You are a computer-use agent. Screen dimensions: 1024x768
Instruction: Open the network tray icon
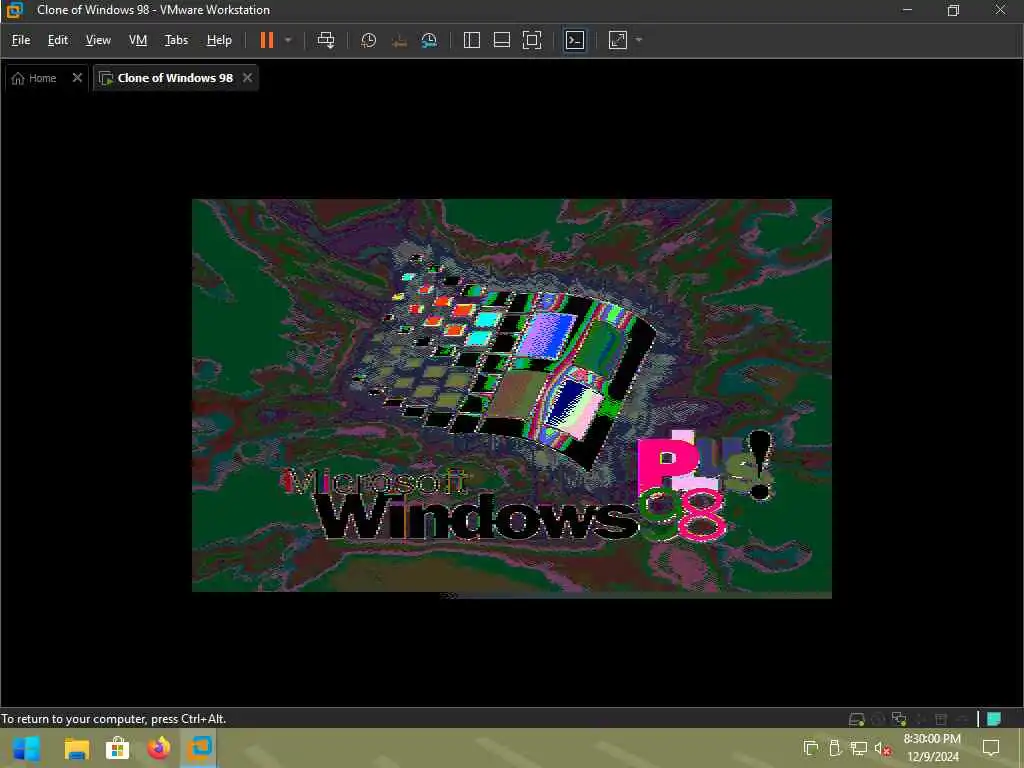tap(859, 748)
